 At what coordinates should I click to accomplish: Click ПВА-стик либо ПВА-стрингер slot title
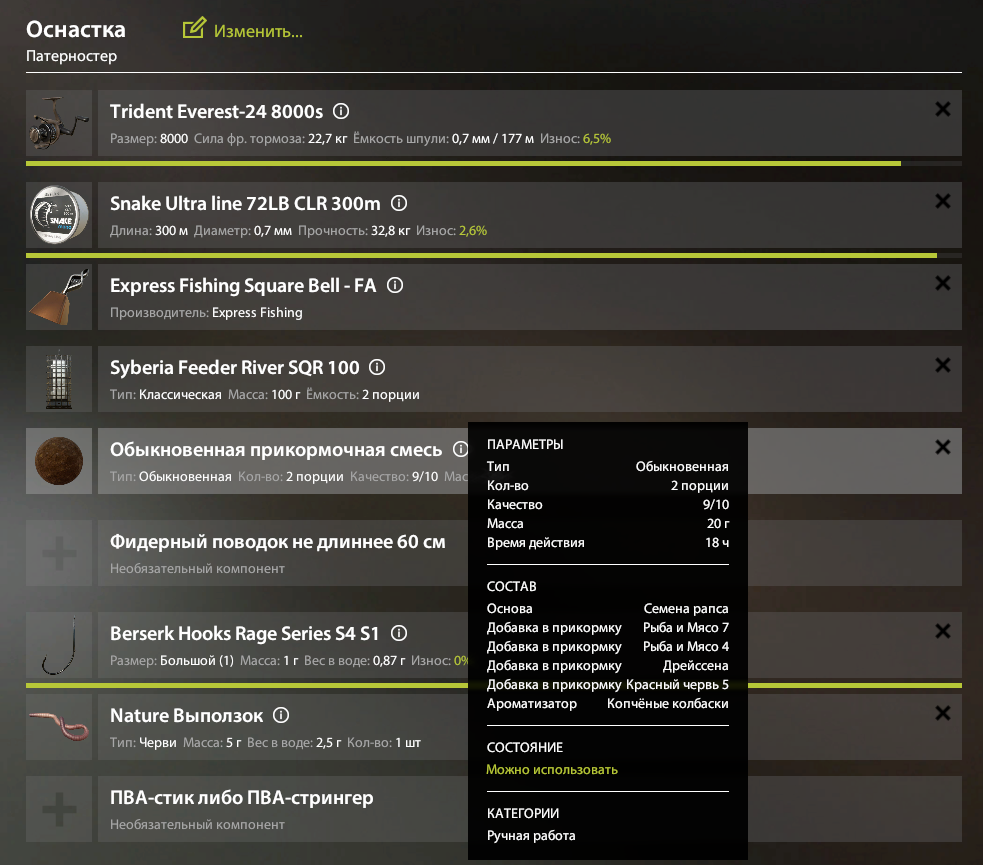[x=241, y=797]
